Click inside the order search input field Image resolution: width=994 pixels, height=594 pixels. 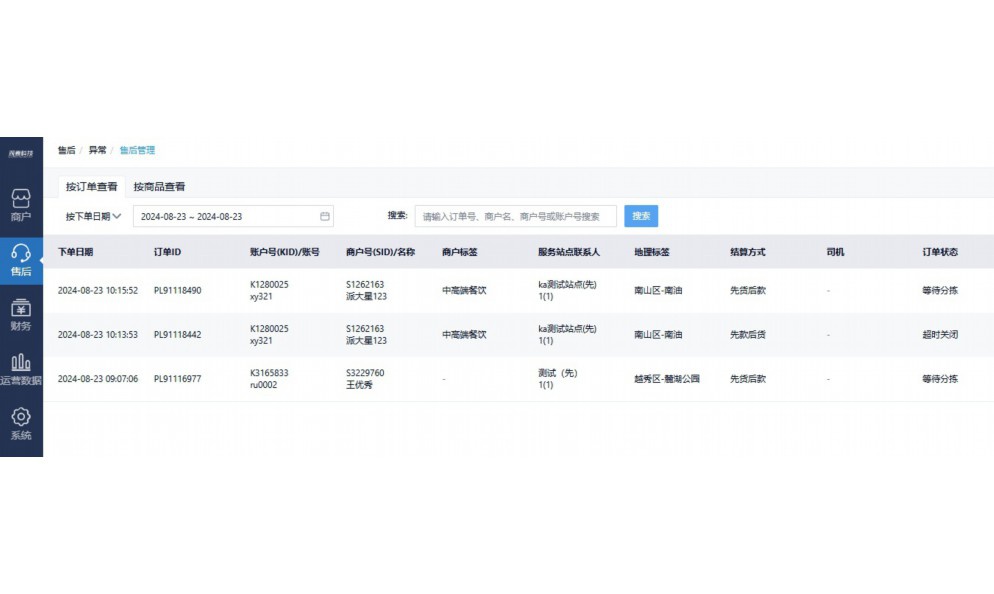516,216
